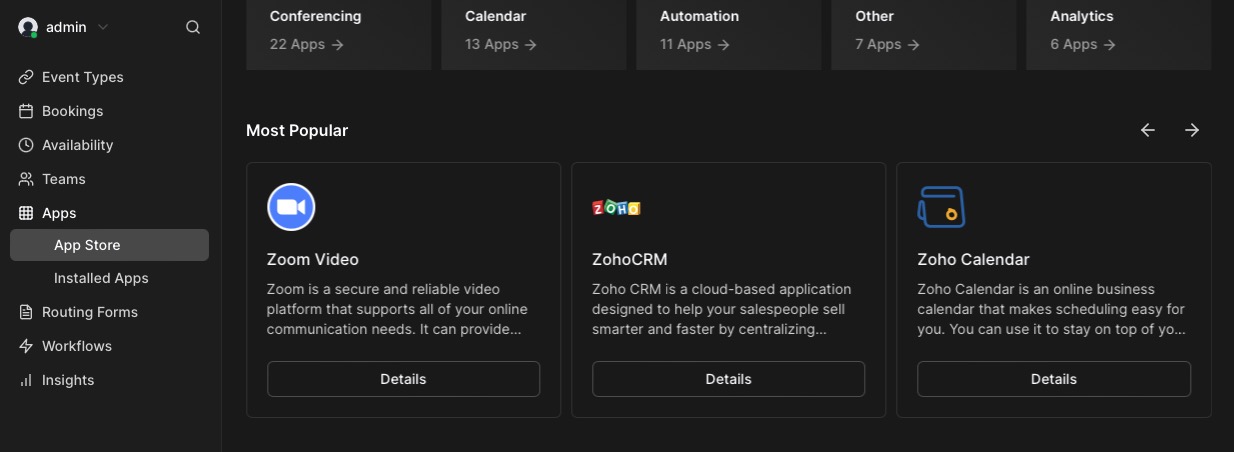
Task: Click the 6 Apps arrow link
Action: (1083, 44)
